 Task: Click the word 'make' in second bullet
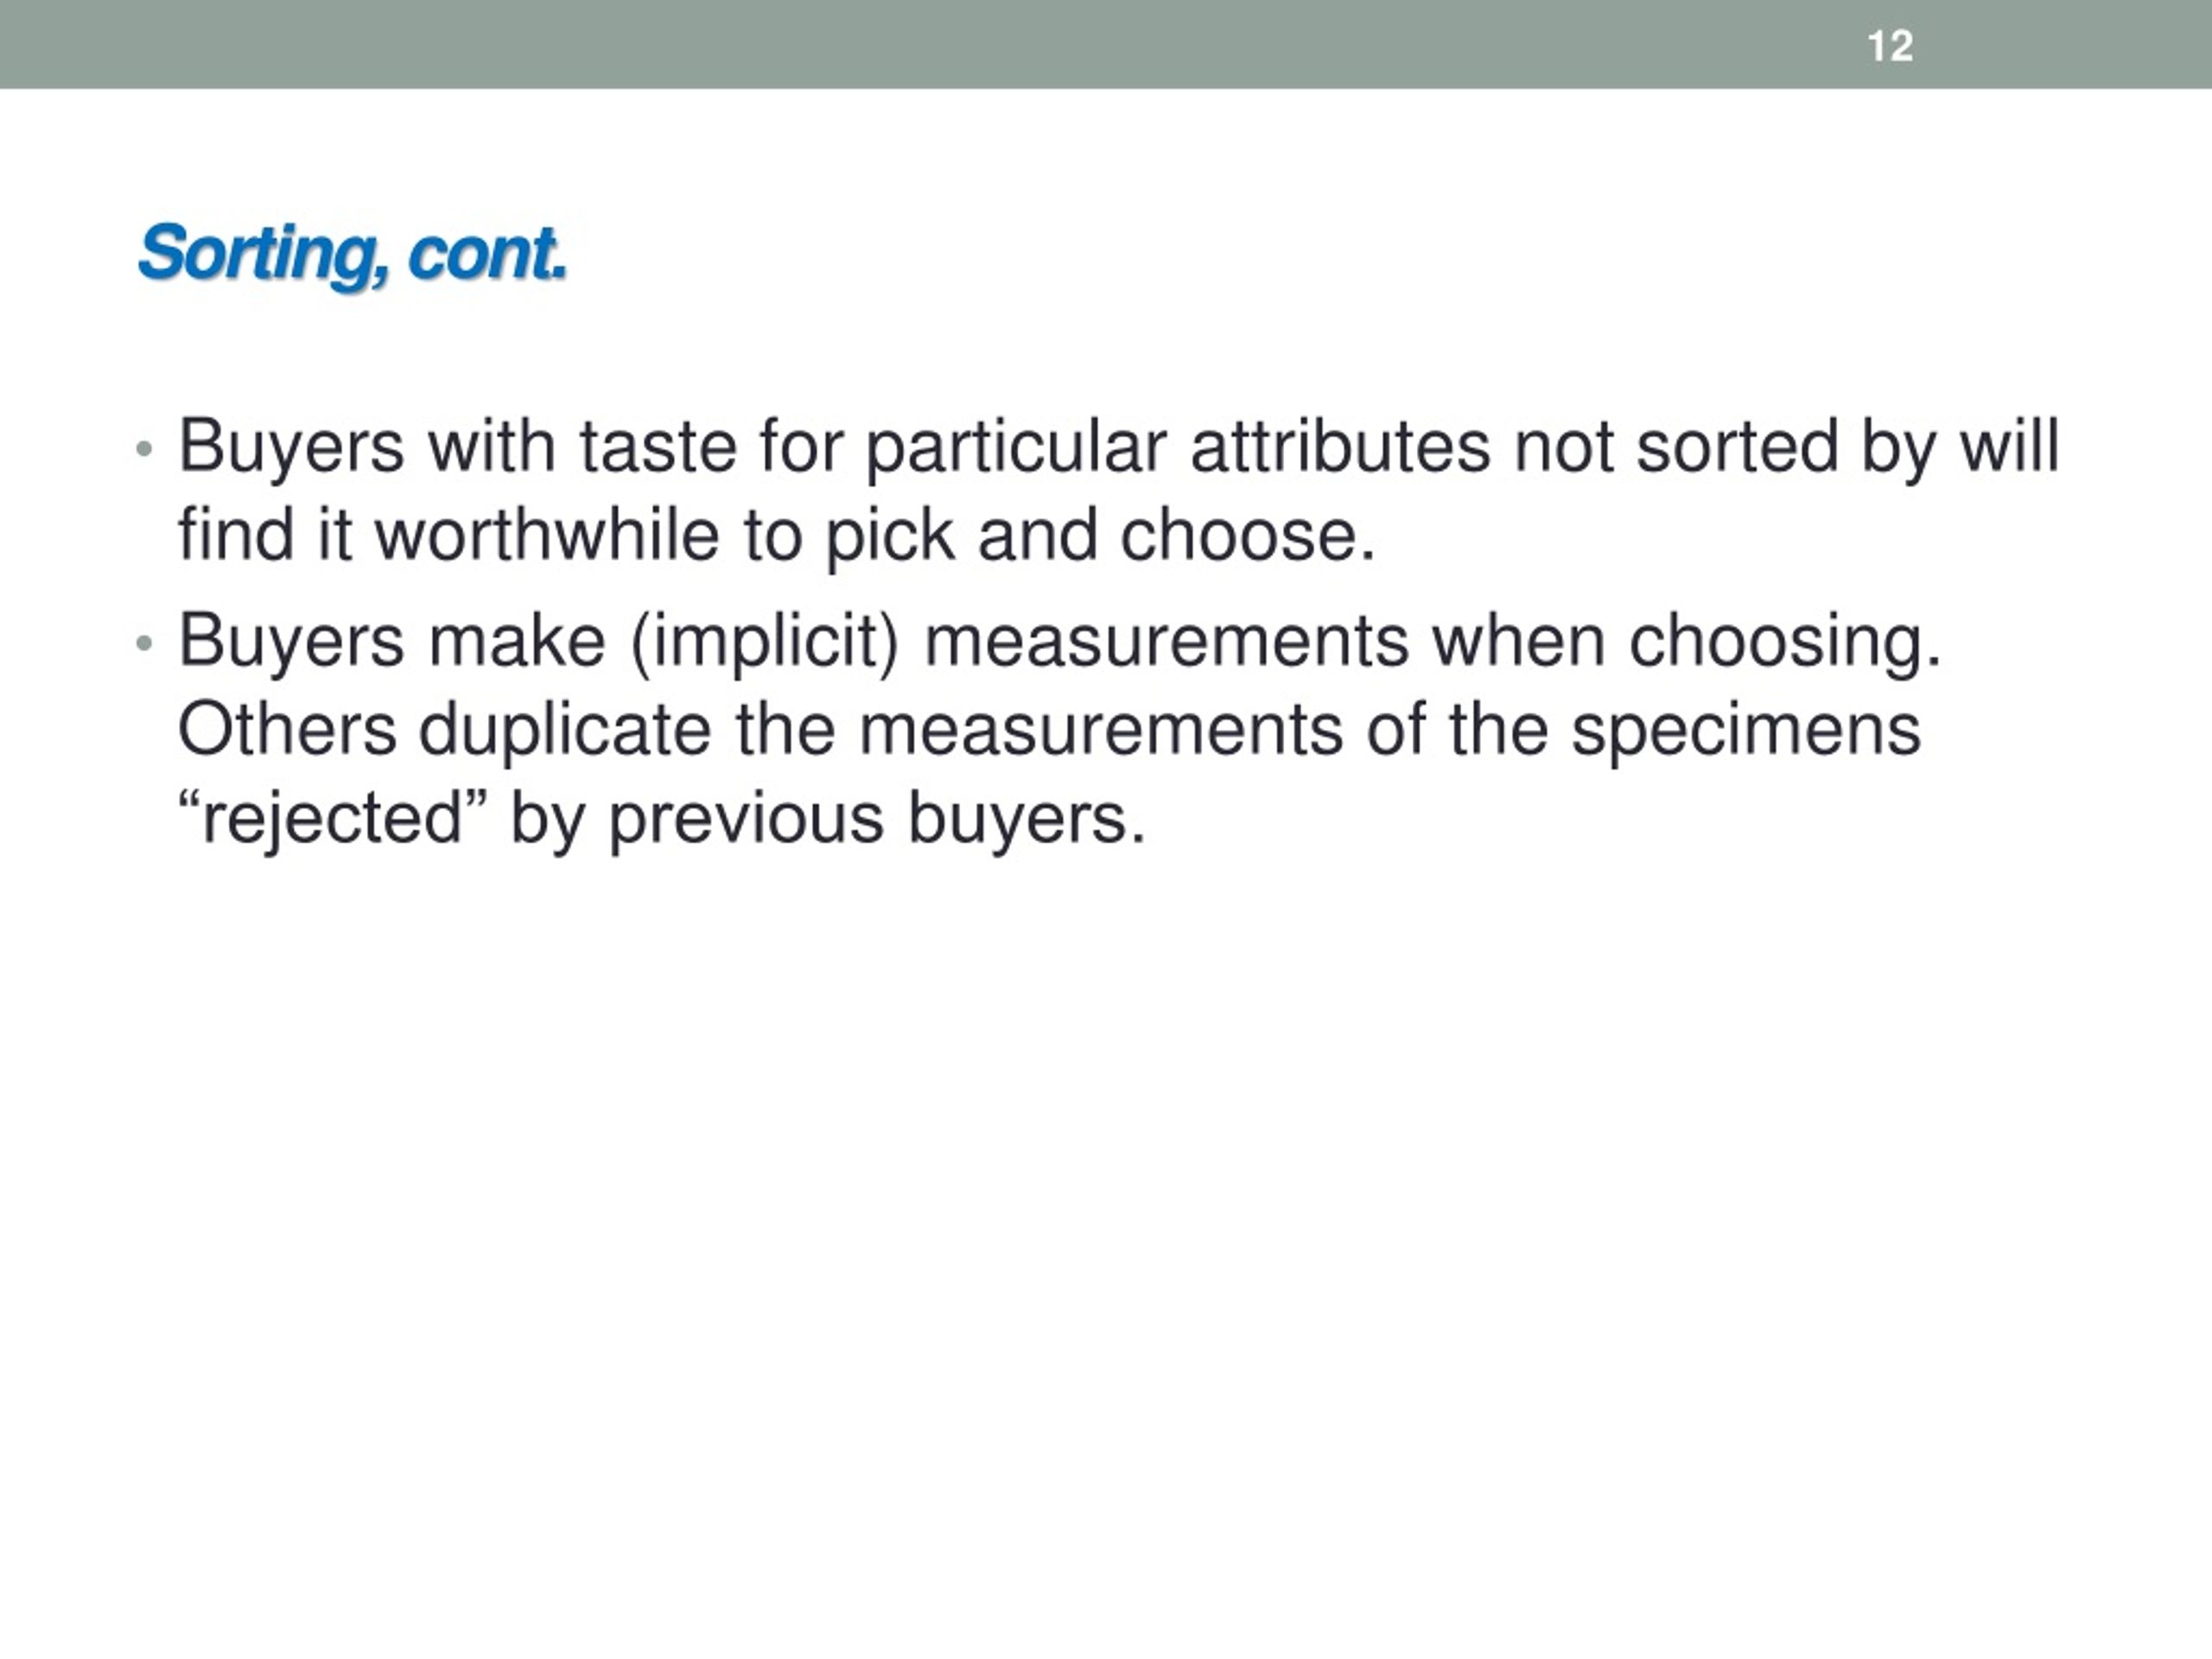pos(517,640)
